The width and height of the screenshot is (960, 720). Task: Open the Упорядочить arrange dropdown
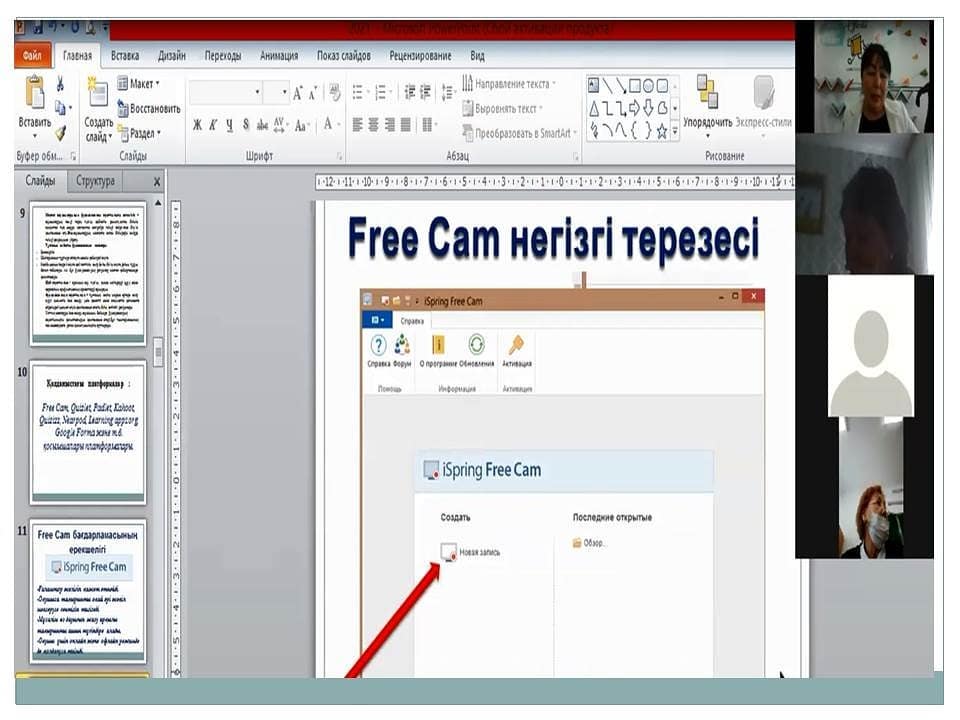coord(708,105)
